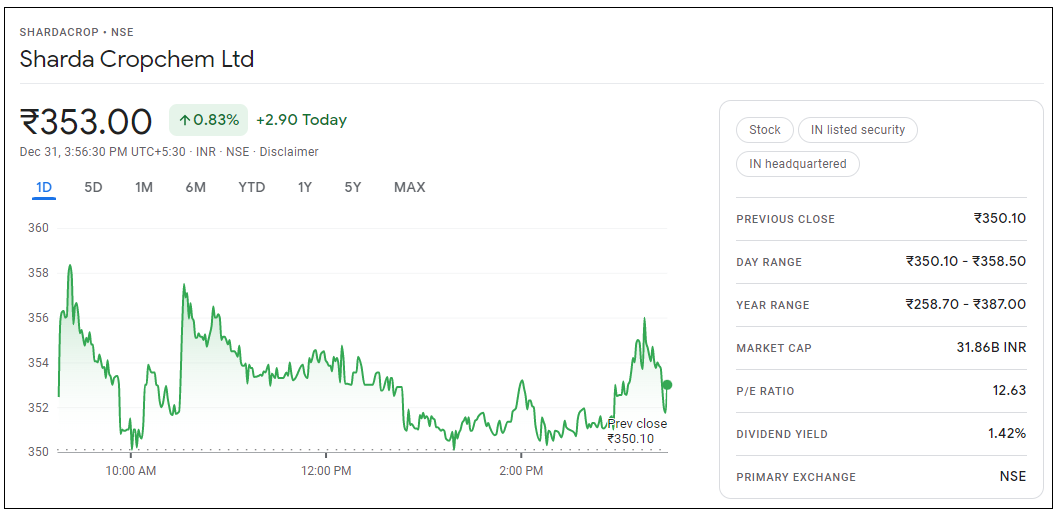Viewport: 1057px width, 516px height.
Task: Click the 31.86B INR market cap value
Action: coord(991,348)
